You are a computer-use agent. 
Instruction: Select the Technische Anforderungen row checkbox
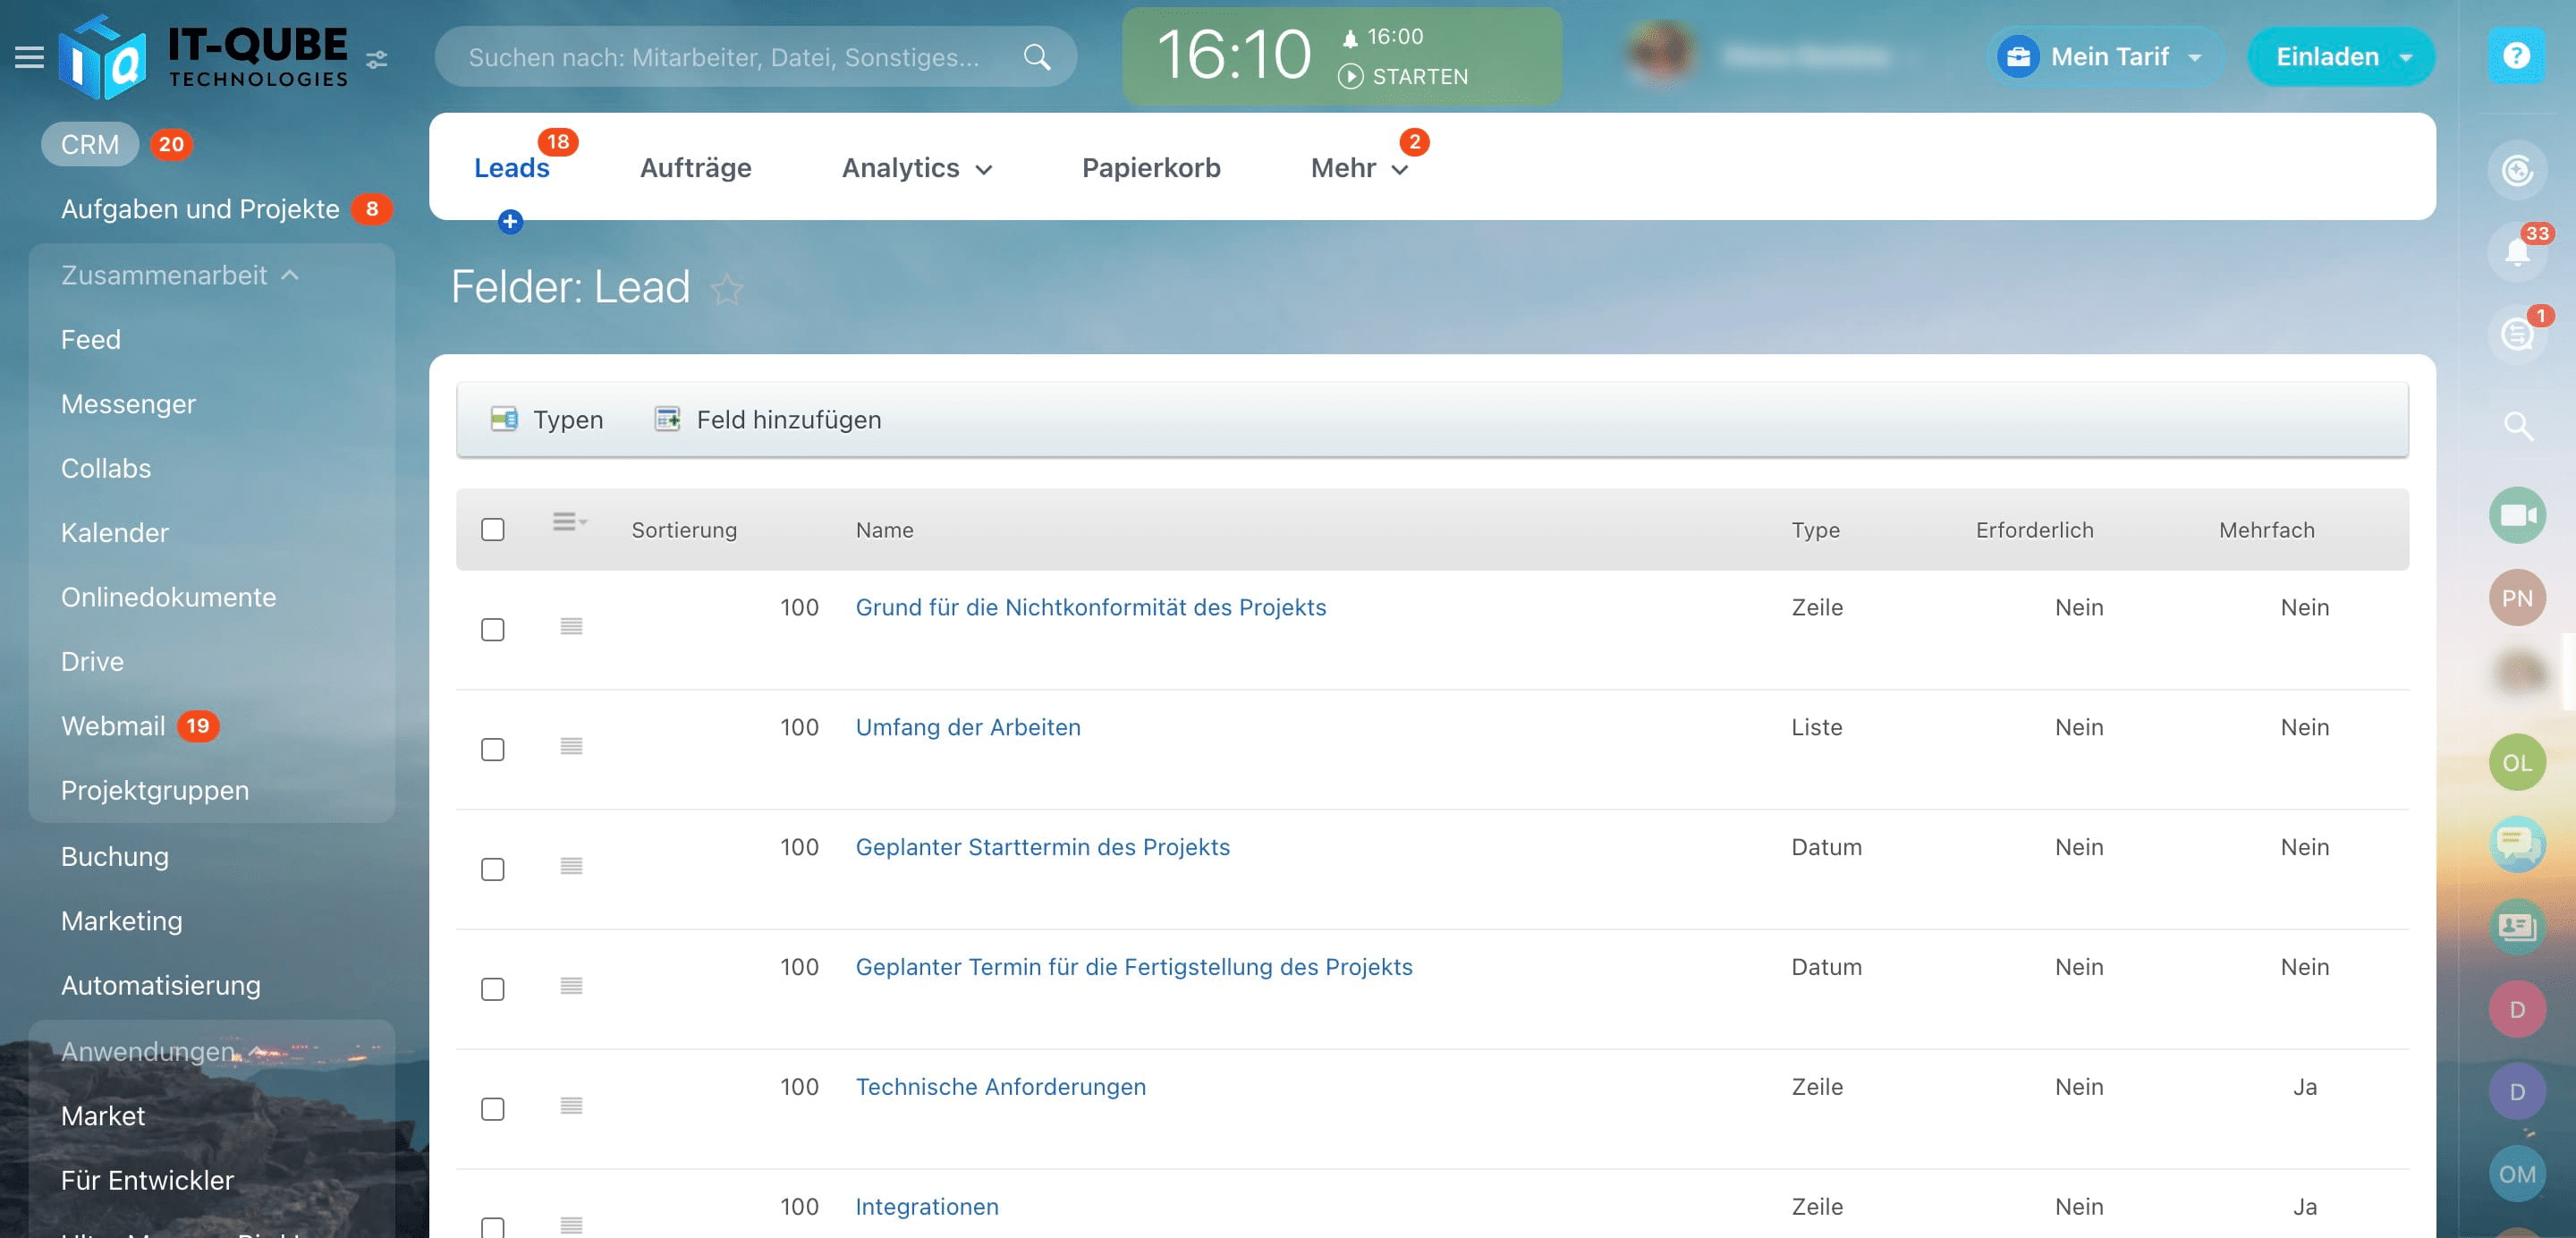[492, 1108]
